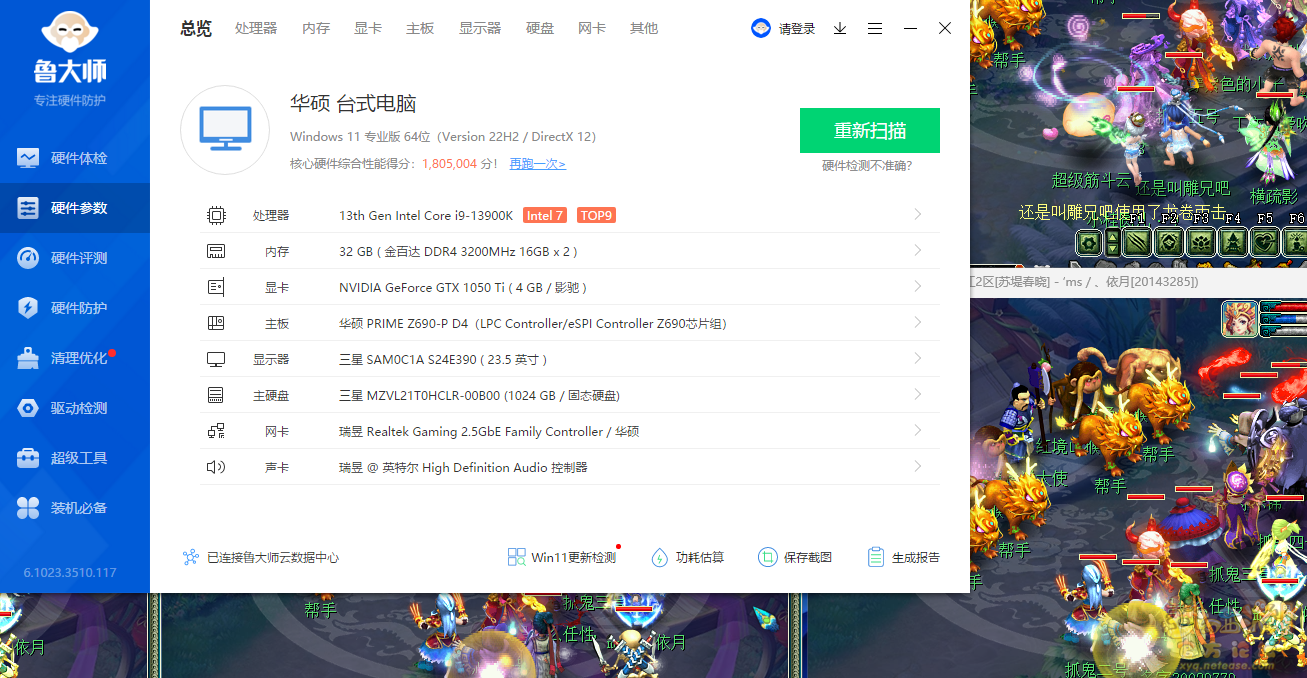Expand the 内存 row chevron

click(918, 251)
